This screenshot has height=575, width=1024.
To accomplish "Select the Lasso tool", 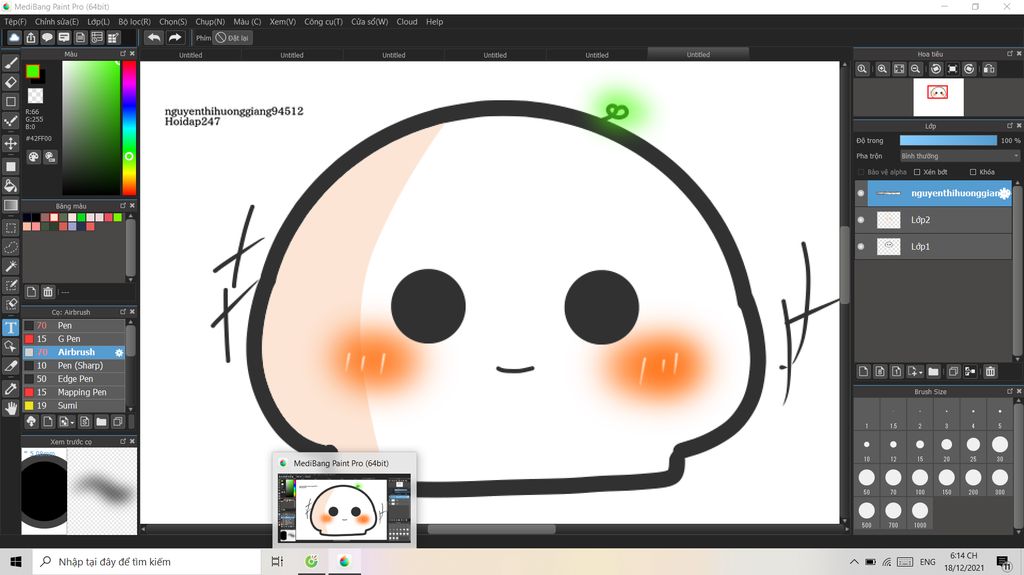I will pos(10,247).
